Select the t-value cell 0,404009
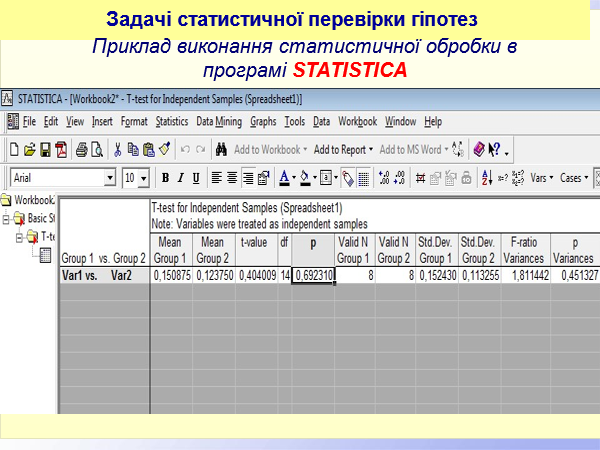Screen dimensions: 600x450 point(257,276)
